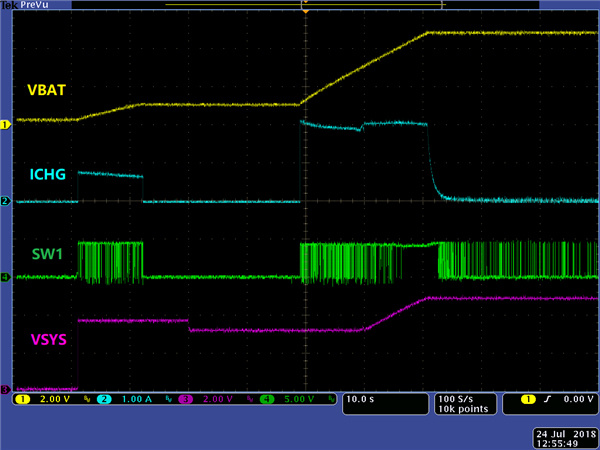
Task: Click the channel 2 ground marker on left edge
Action: click(x=5, y=202)
